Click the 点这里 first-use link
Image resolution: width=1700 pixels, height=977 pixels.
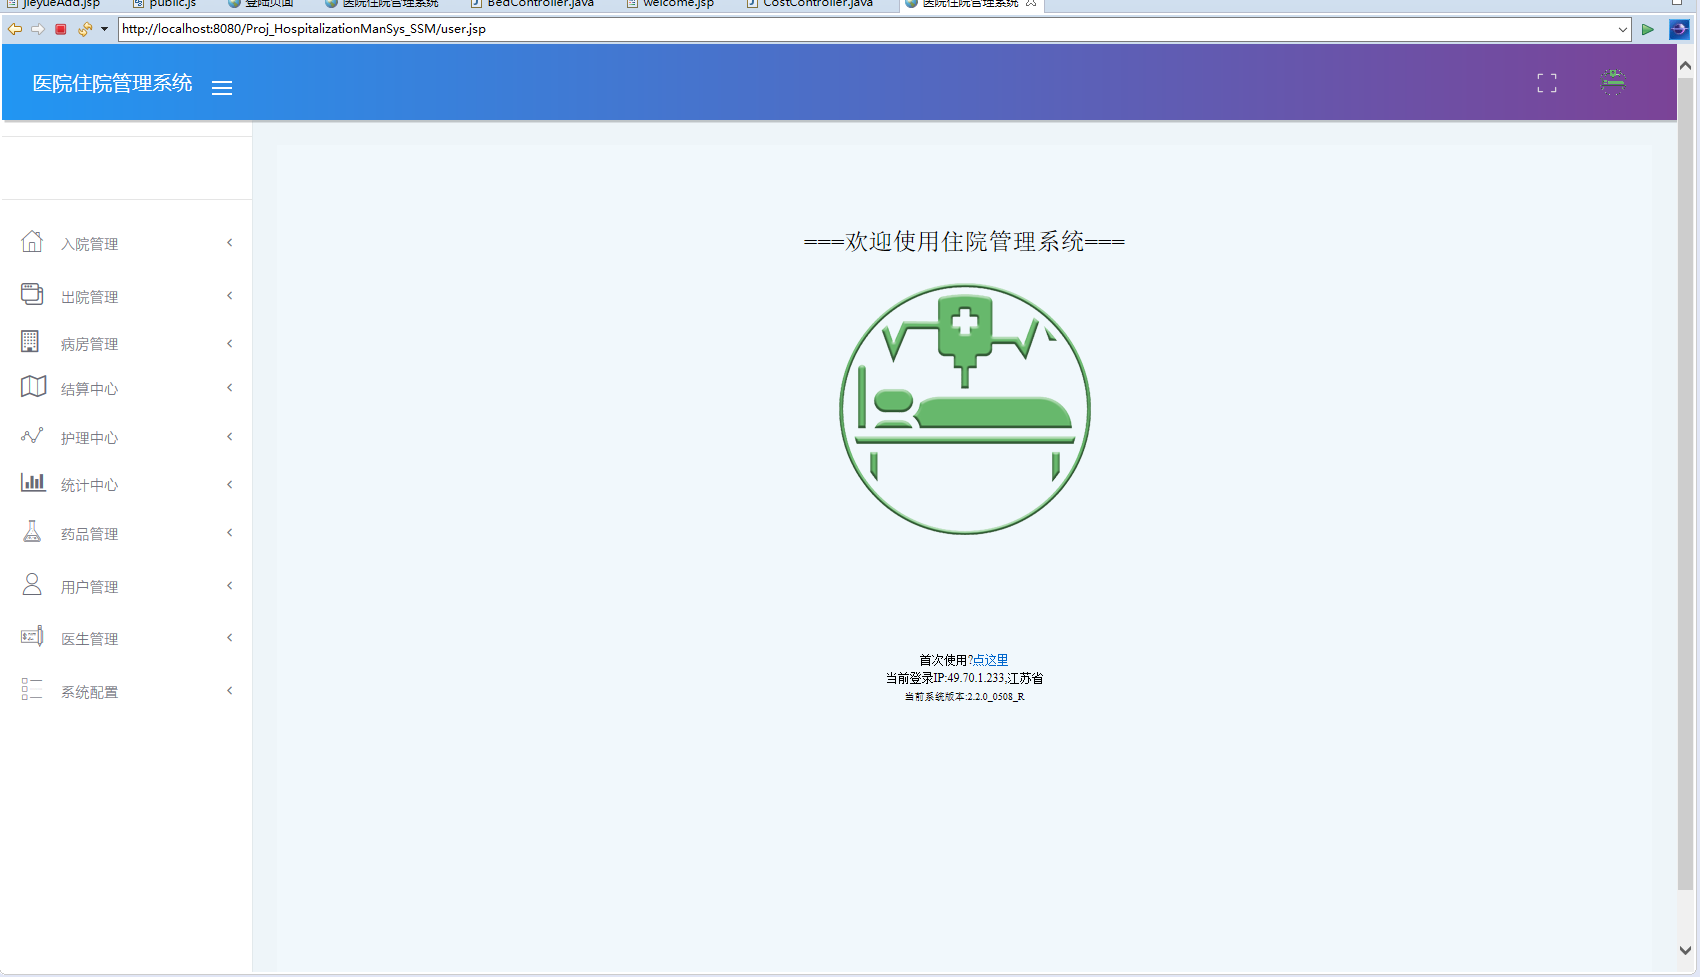pyautogui.click(x=990, y=659)
